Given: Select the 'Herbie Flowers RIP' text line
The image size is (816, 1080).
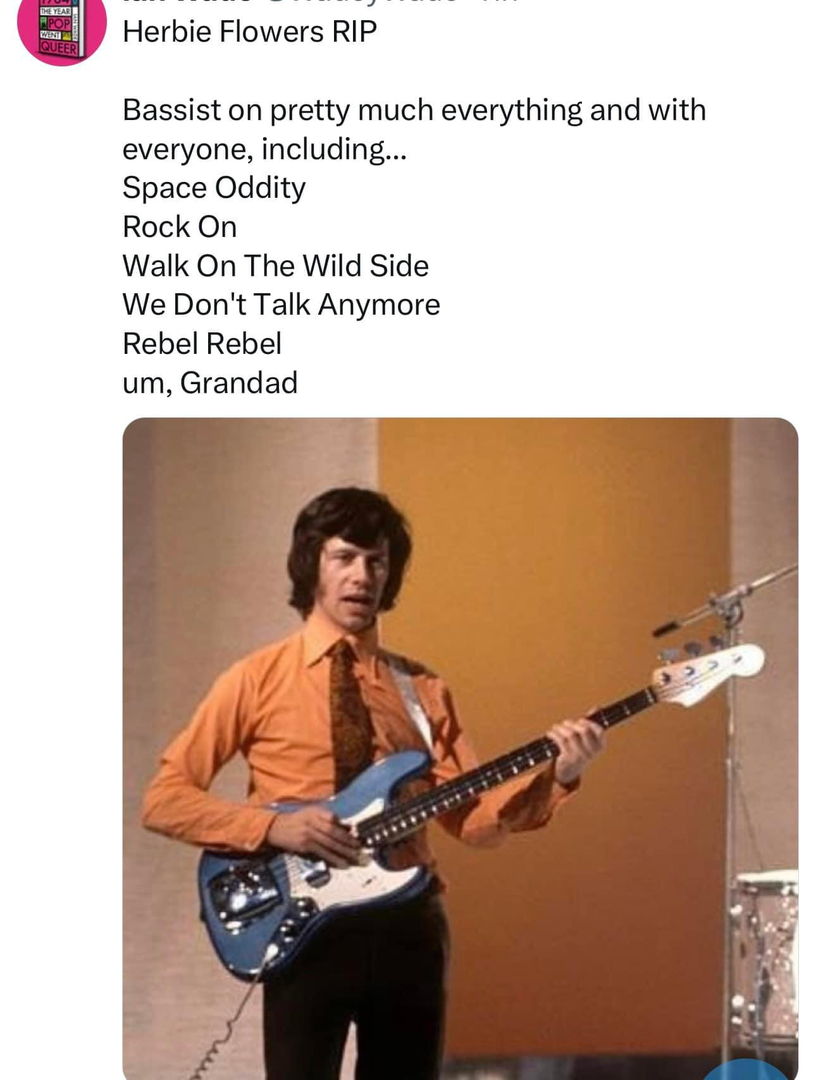Looking at the screenshot, I should pos(249,32).
